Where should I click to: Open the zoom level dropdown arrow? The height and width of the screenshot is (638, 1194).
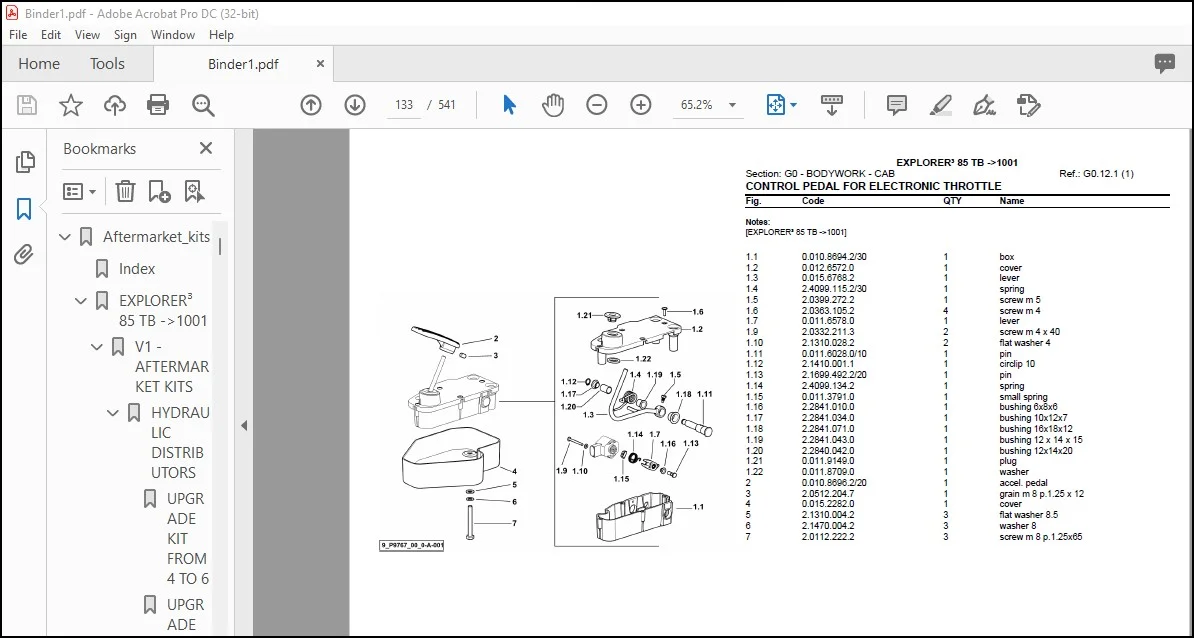click(733, 105)
